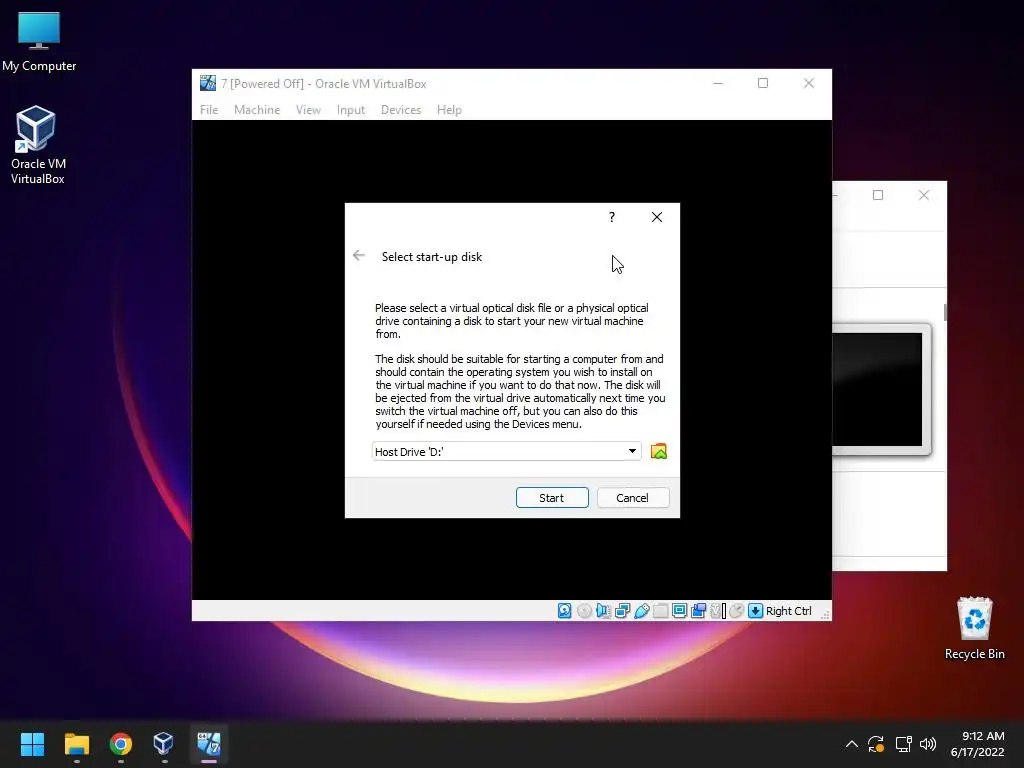Close the Select start-up disk dialog
This screenshot has width=1024, height=768.
[657, 217]
